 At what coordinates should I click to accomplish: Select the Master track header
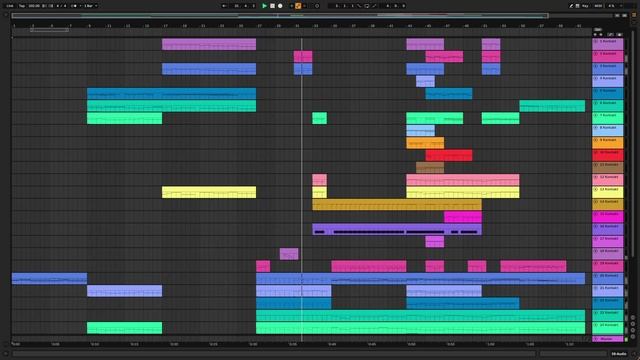click(x=608, y=339)
